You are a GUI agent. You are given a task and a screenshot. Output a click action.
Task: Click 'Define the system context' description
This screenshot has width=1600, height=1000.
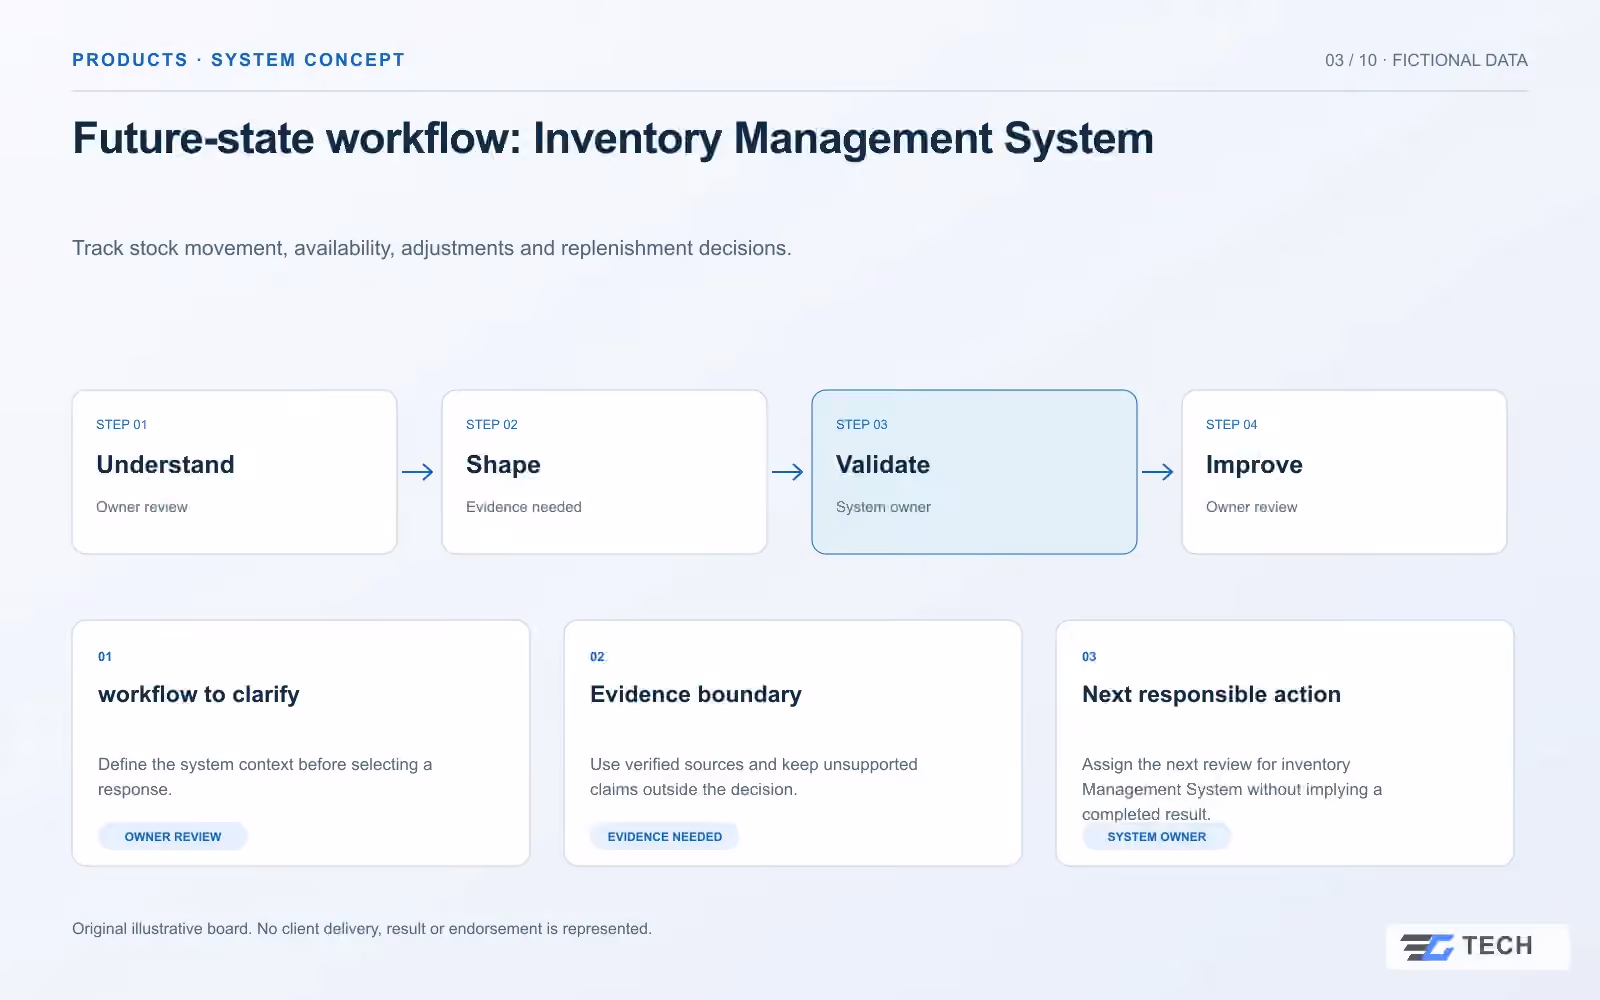click(265, 777)
